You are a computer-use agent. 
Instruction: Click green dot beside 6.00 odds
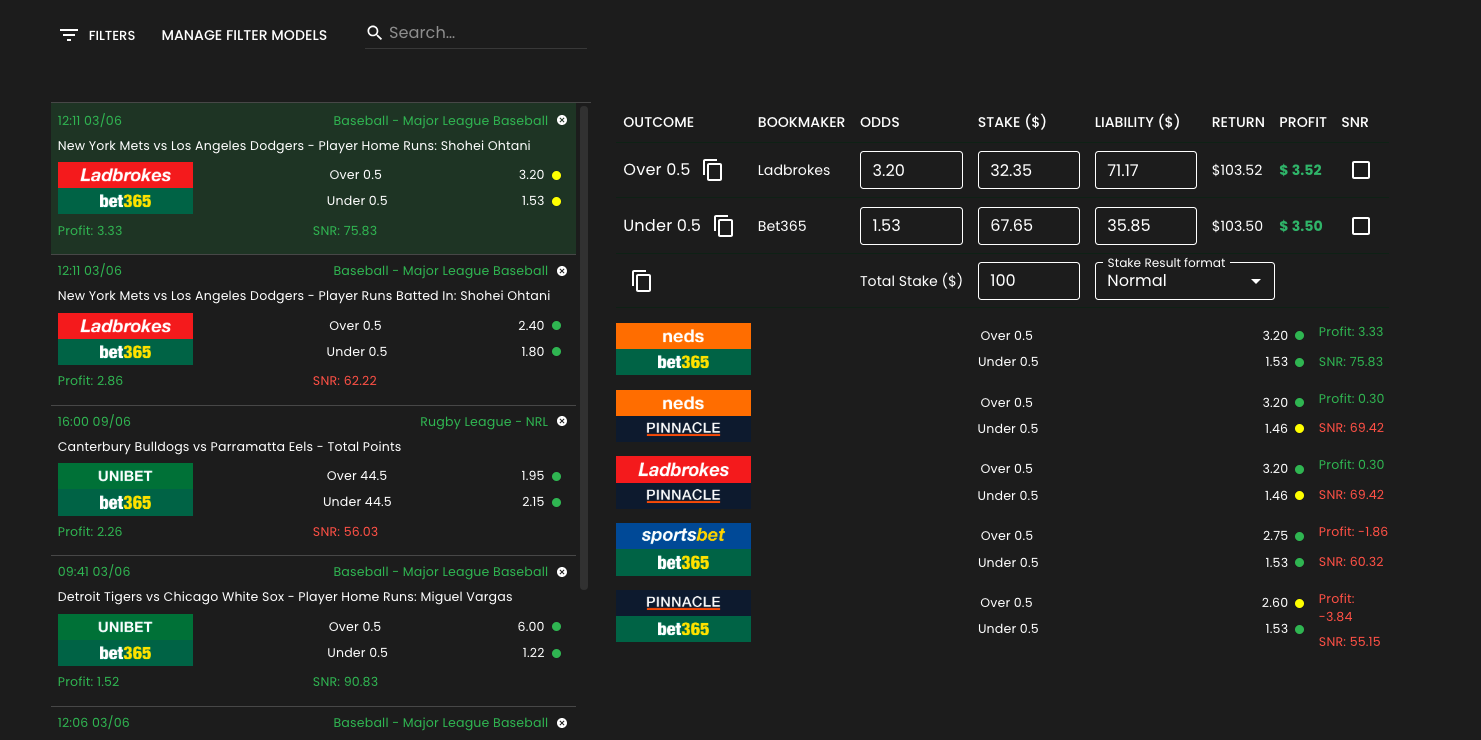(556, 627)
